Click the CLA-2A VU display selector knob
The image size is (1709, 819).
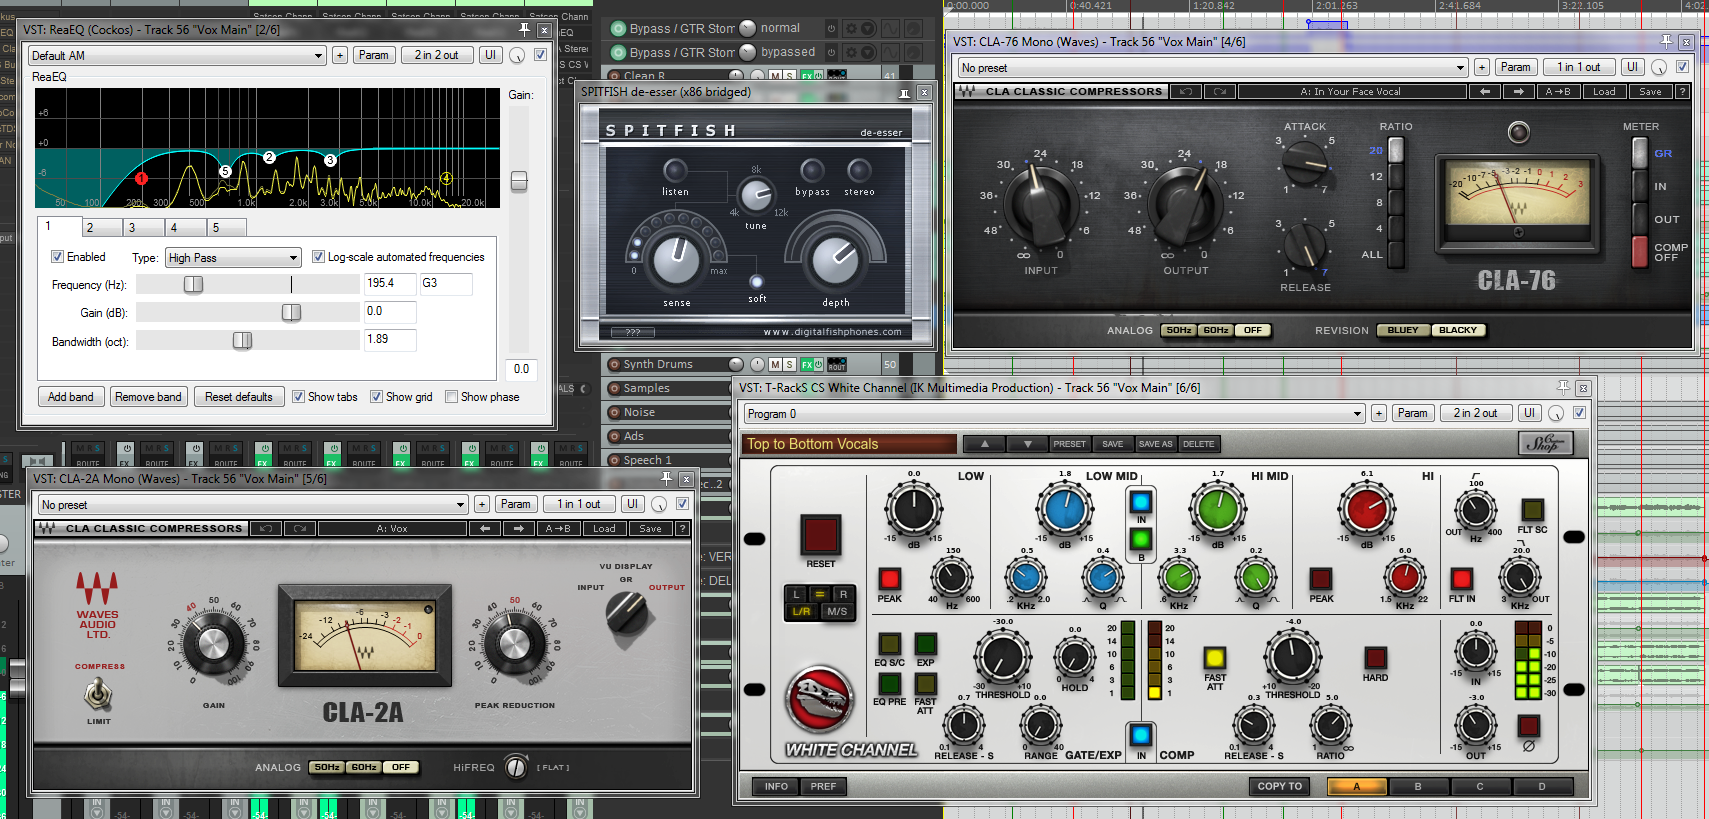(x=627, y=612)
